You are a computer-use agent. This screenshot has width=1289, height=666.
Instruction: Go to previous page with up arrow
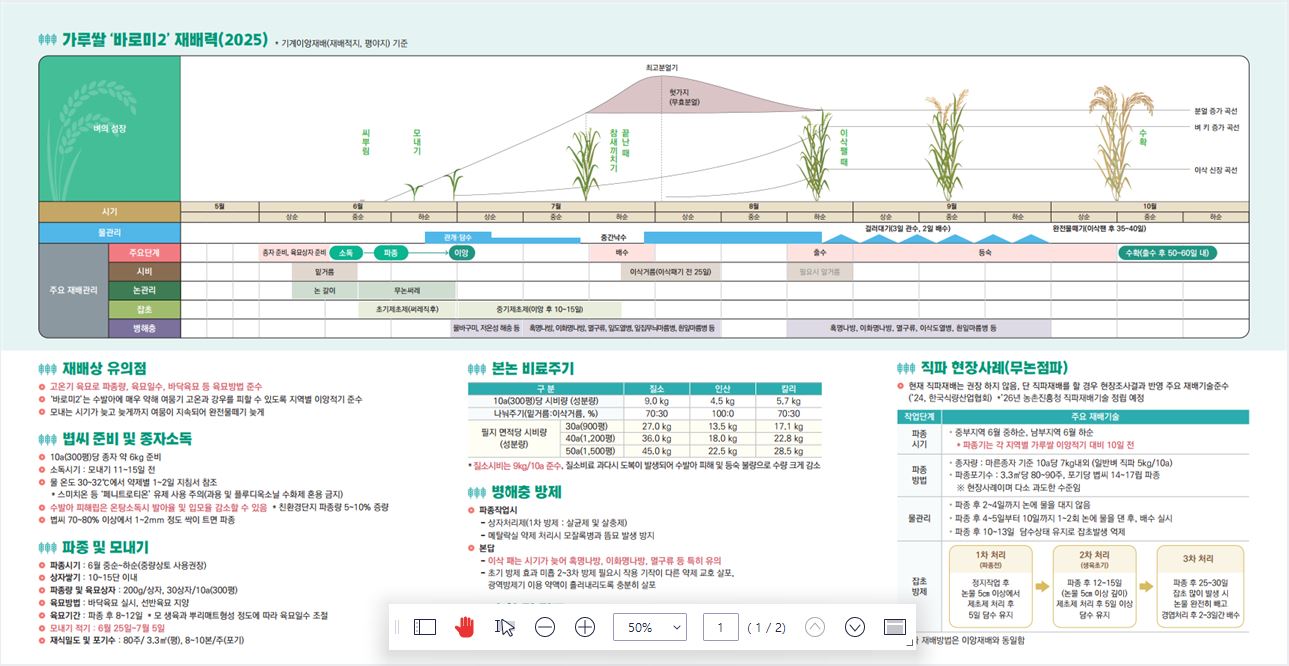(x=815, y=627)
